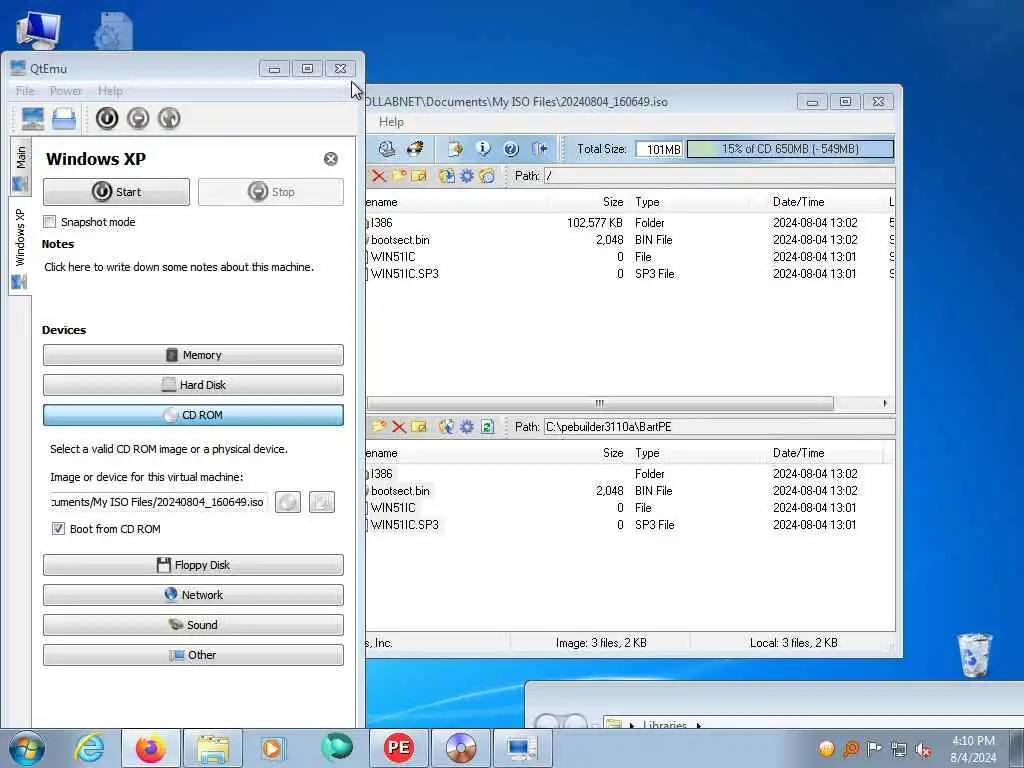Click the right arrow of image pane horizontal scrollbar
Screen dimensions: 1024x768
point(885,403)
